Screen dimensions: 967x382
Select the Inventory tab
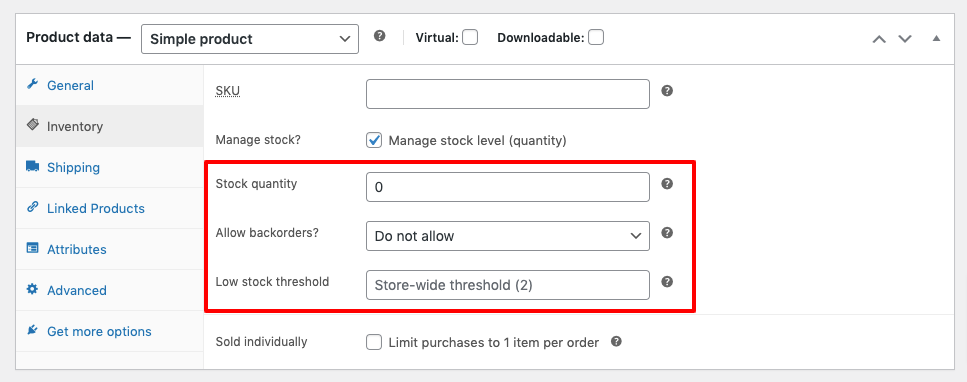click(110, 126)
